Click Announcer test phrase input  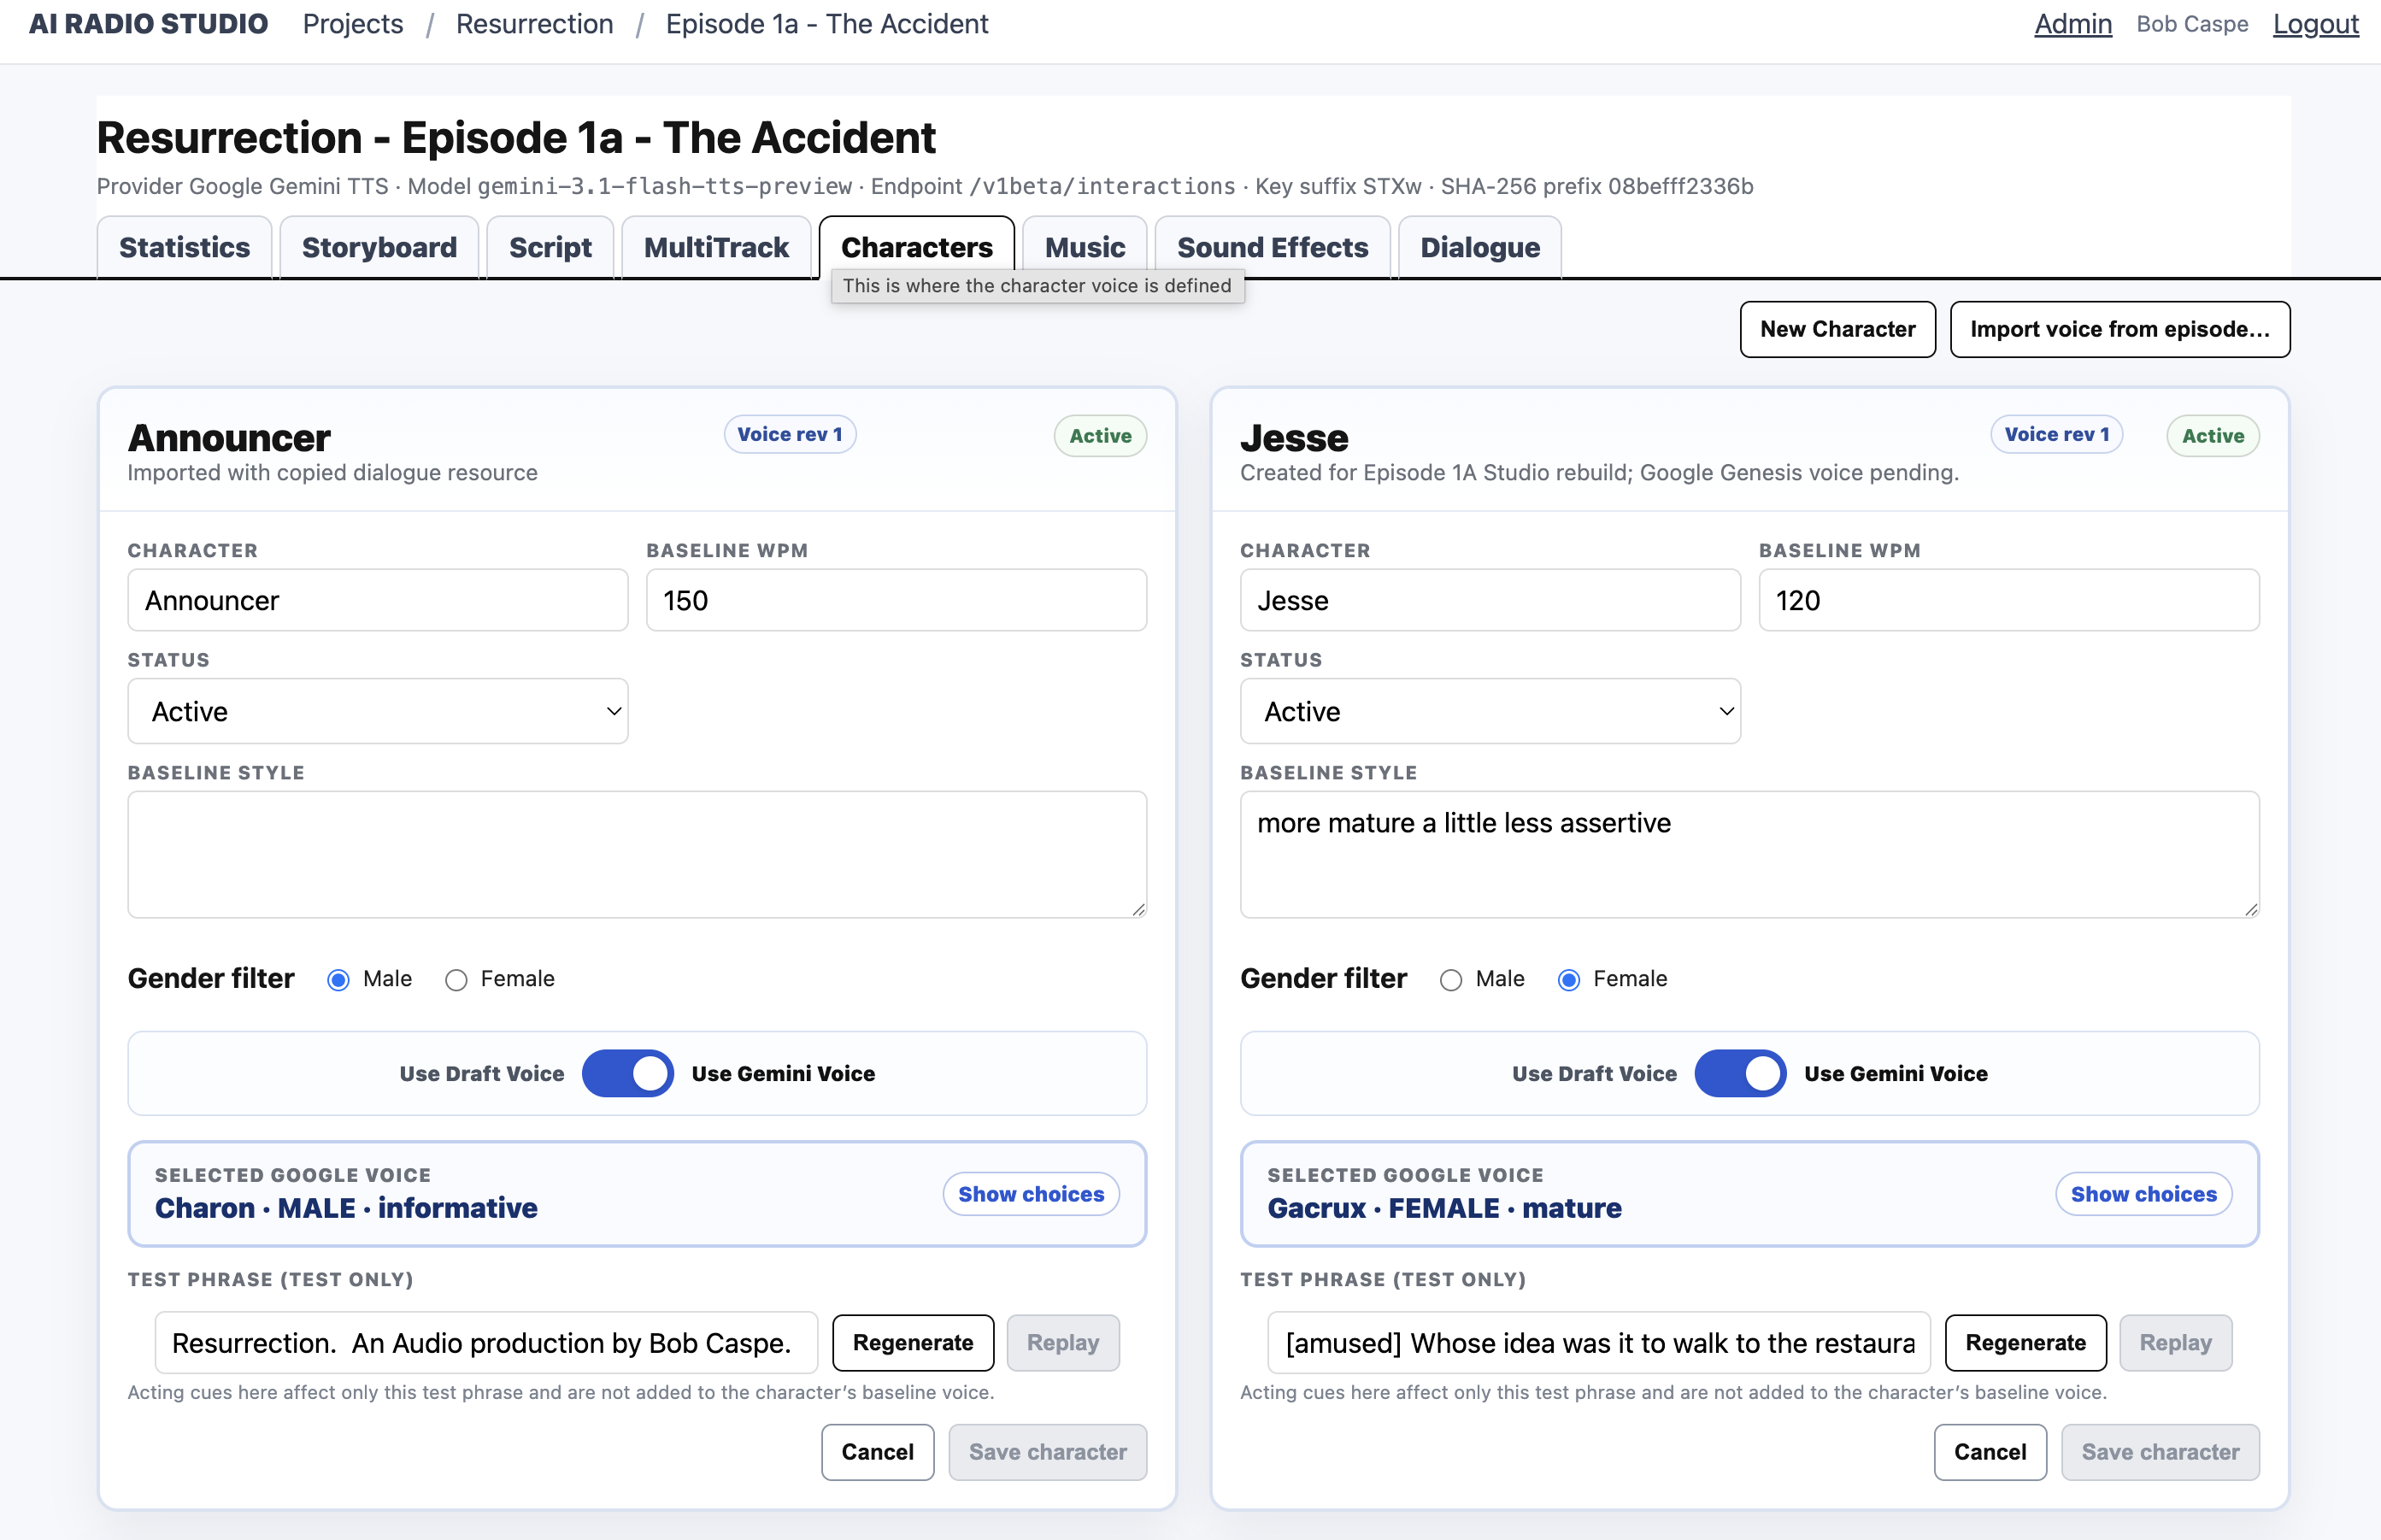point(486,1343)
